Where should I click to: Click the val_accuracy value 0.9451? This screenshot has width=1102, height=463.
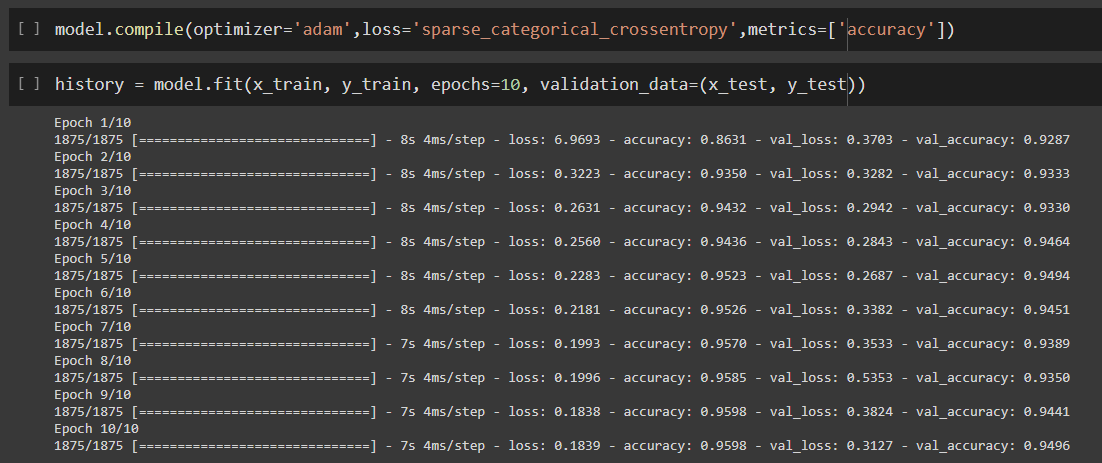pyautogui.click(x=1046, y=310)
